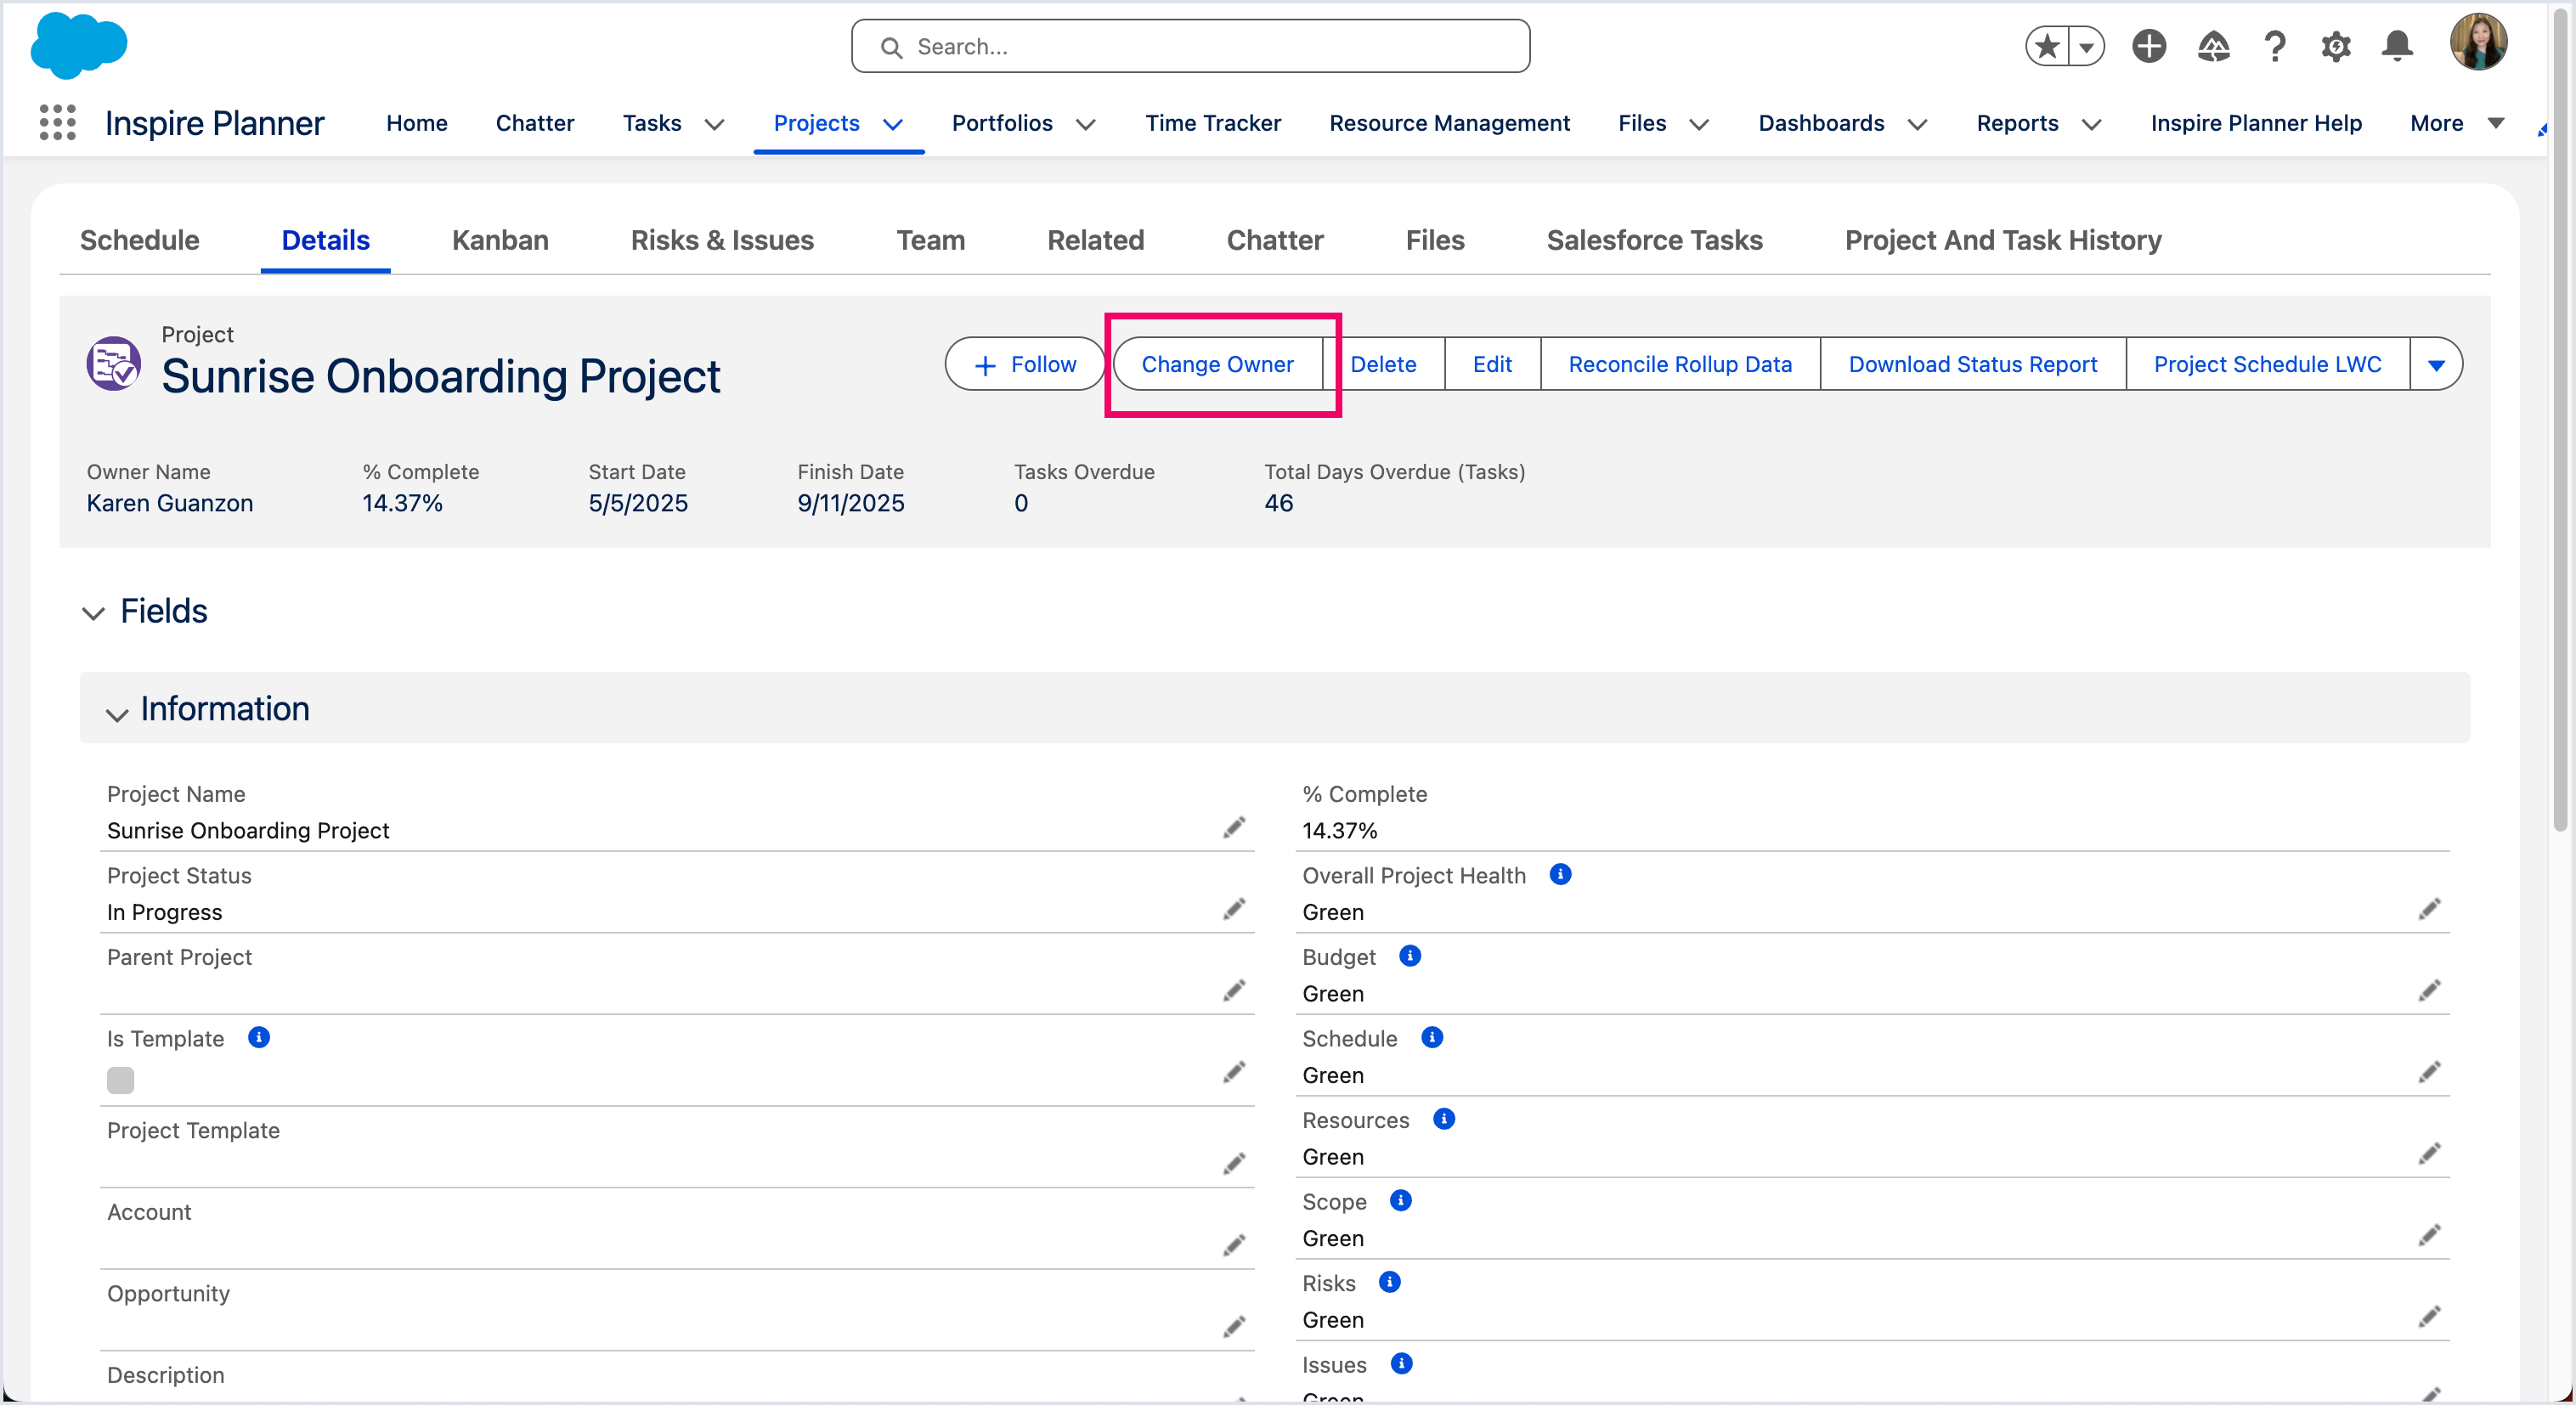Image resolution: width=2576 pixels, height=1405 pixels.
Task: Open the Team tab
Action: tap(930, 240)
